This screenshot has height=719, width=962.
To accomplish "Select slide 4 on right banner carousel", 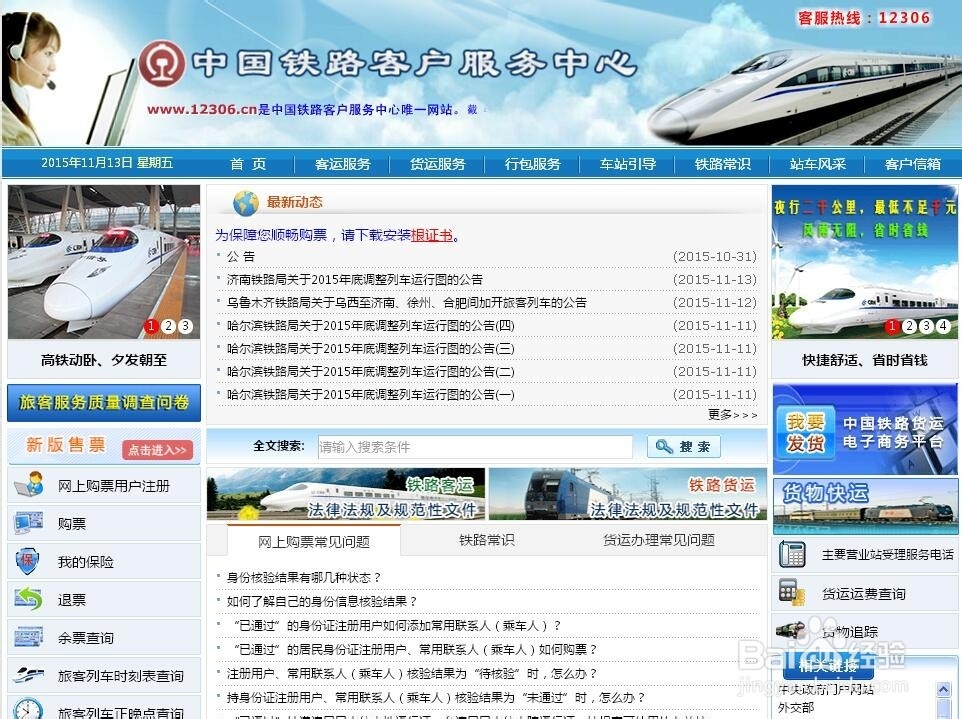I will tap(944, 326).
